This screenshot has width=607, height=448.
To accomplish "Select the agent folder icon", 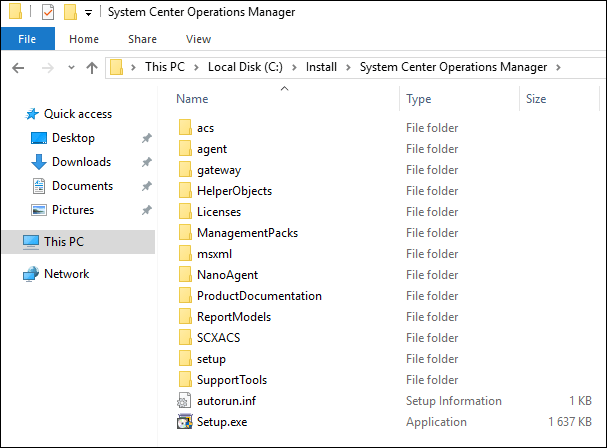I will pos(185,148).
